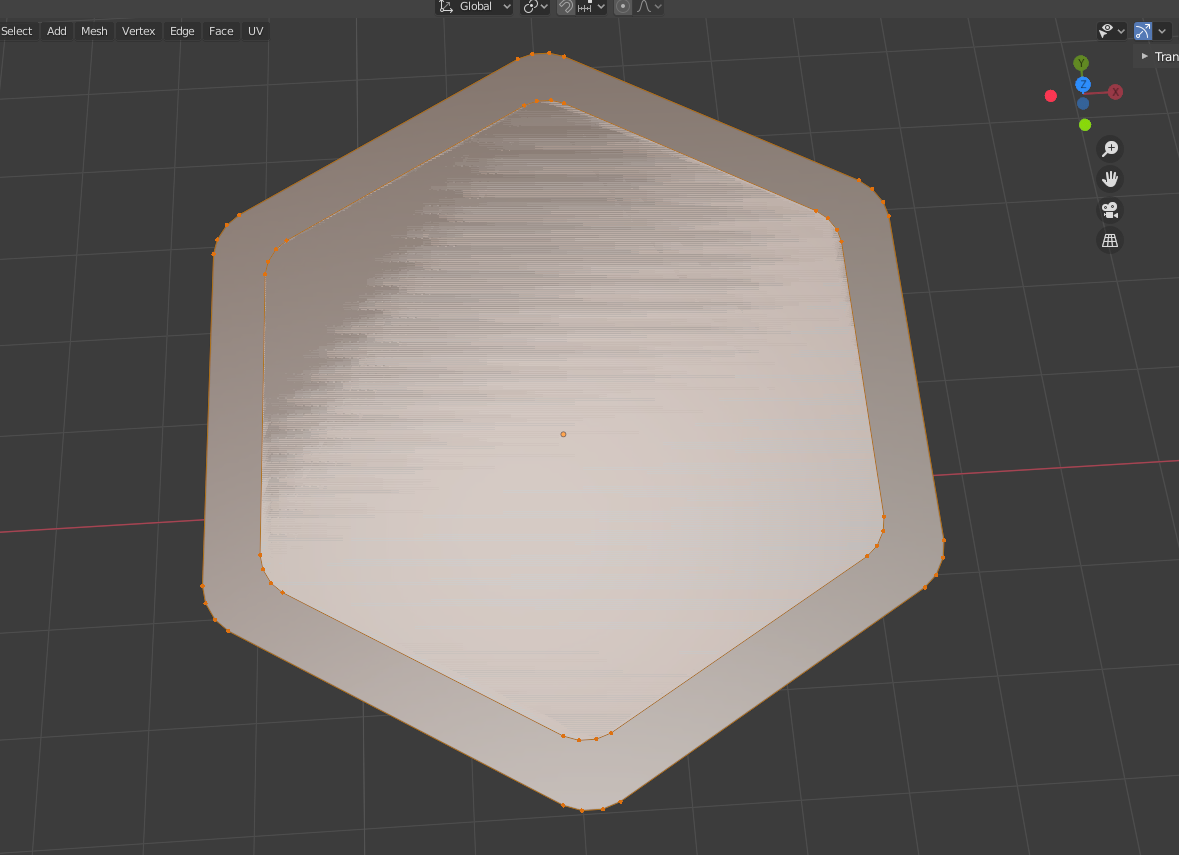This screenshot has height=855, width=1179.
Task: Open the Add menu
Action: (56, 31)
